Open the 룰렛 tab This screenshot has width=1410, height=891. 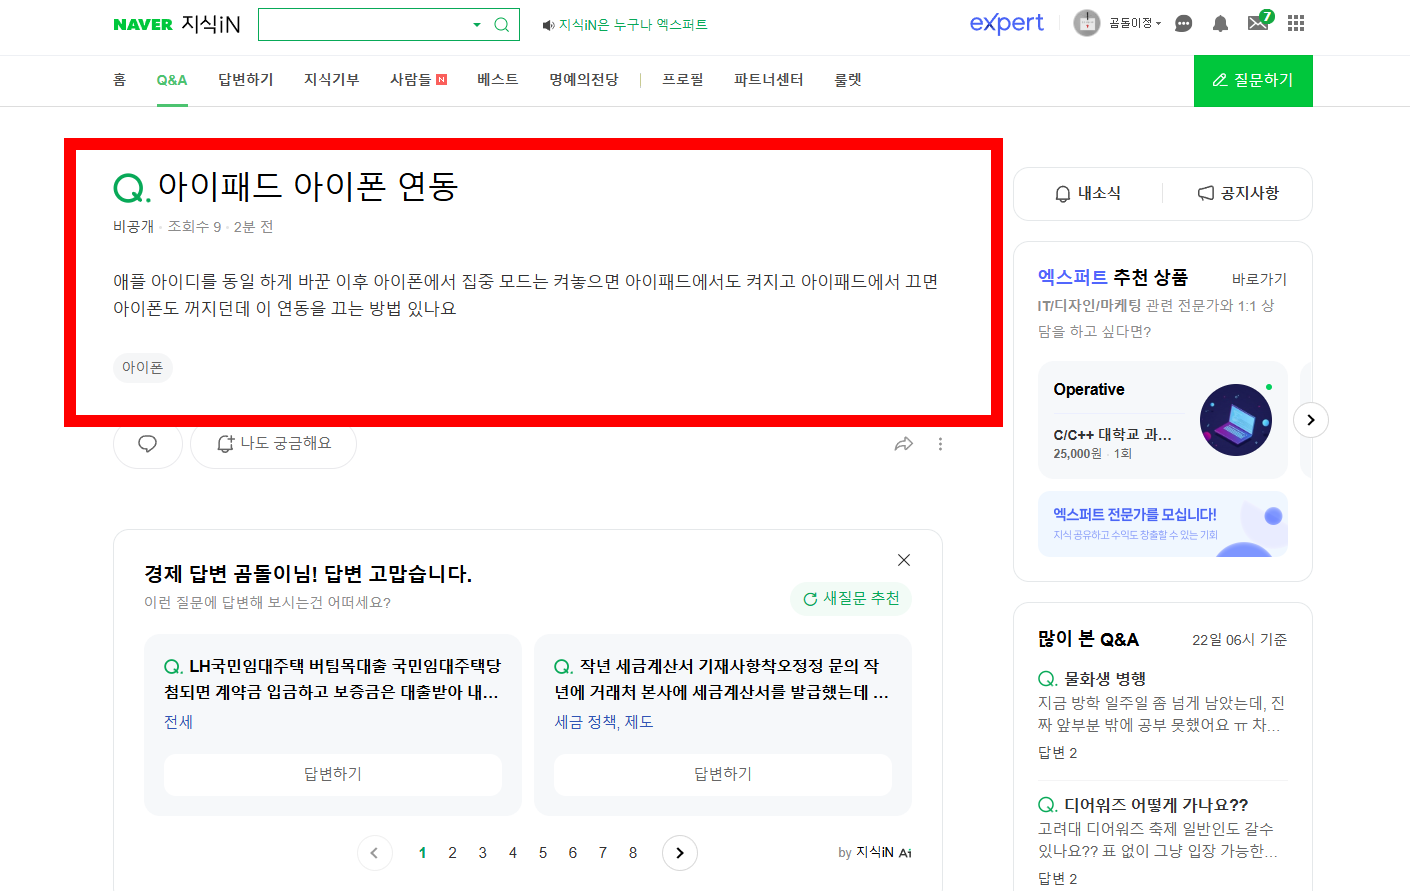(x=848, y=80)
